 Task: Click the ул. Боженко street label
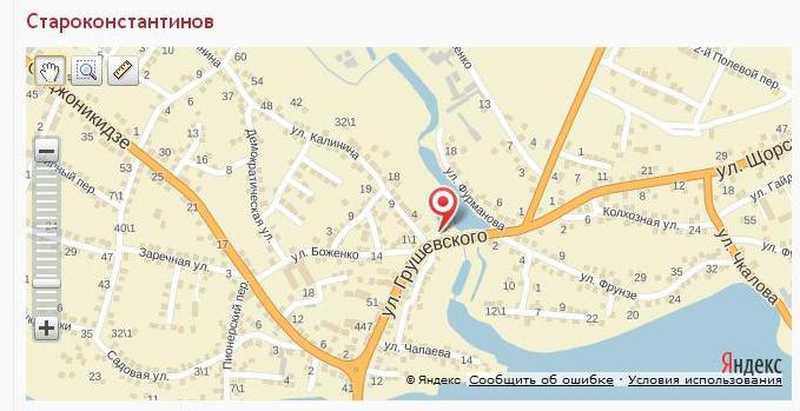[324, 255]
